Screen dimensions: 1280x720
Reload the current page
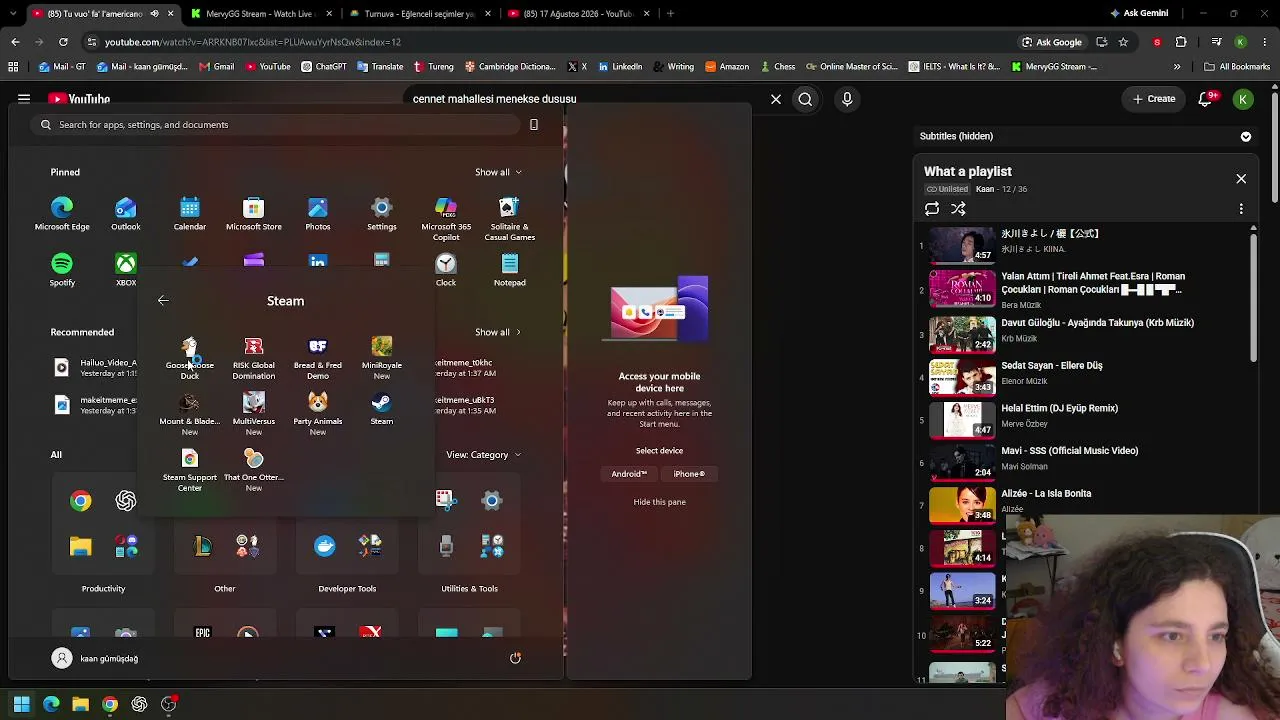pyautogui.click(x=63, y=42)
